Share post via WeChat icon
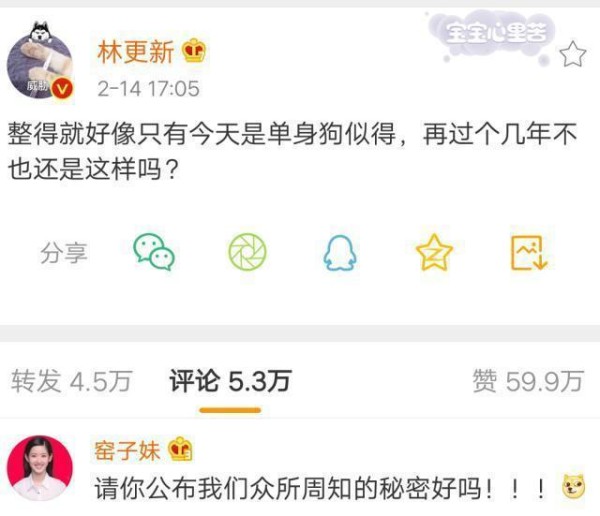 coord(154,252)
